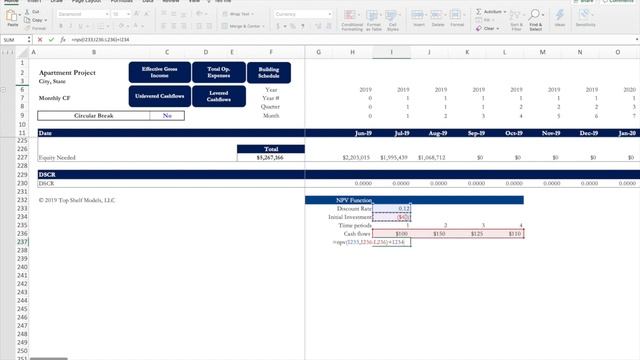Select column M header
Image resolution: width=640 pixels, height=360 pixels.
tap(542, 52)
